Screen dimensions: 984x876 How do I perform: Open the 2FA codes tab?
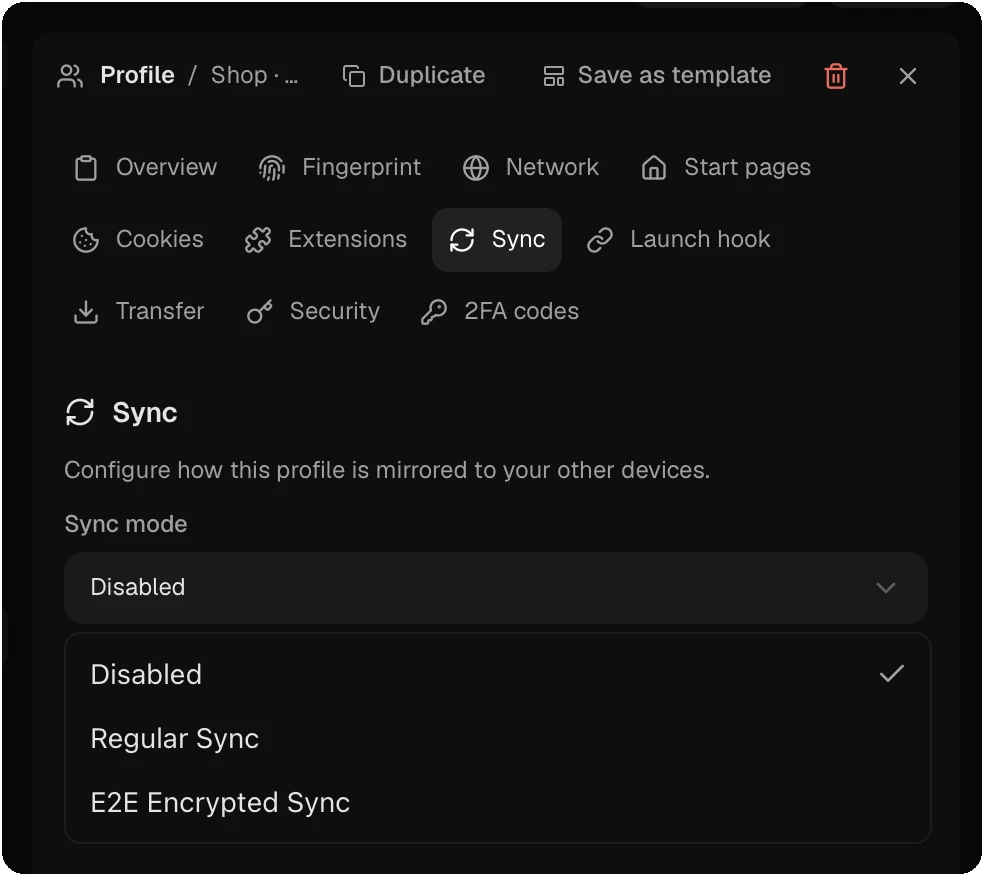click(x=500, y=312)
